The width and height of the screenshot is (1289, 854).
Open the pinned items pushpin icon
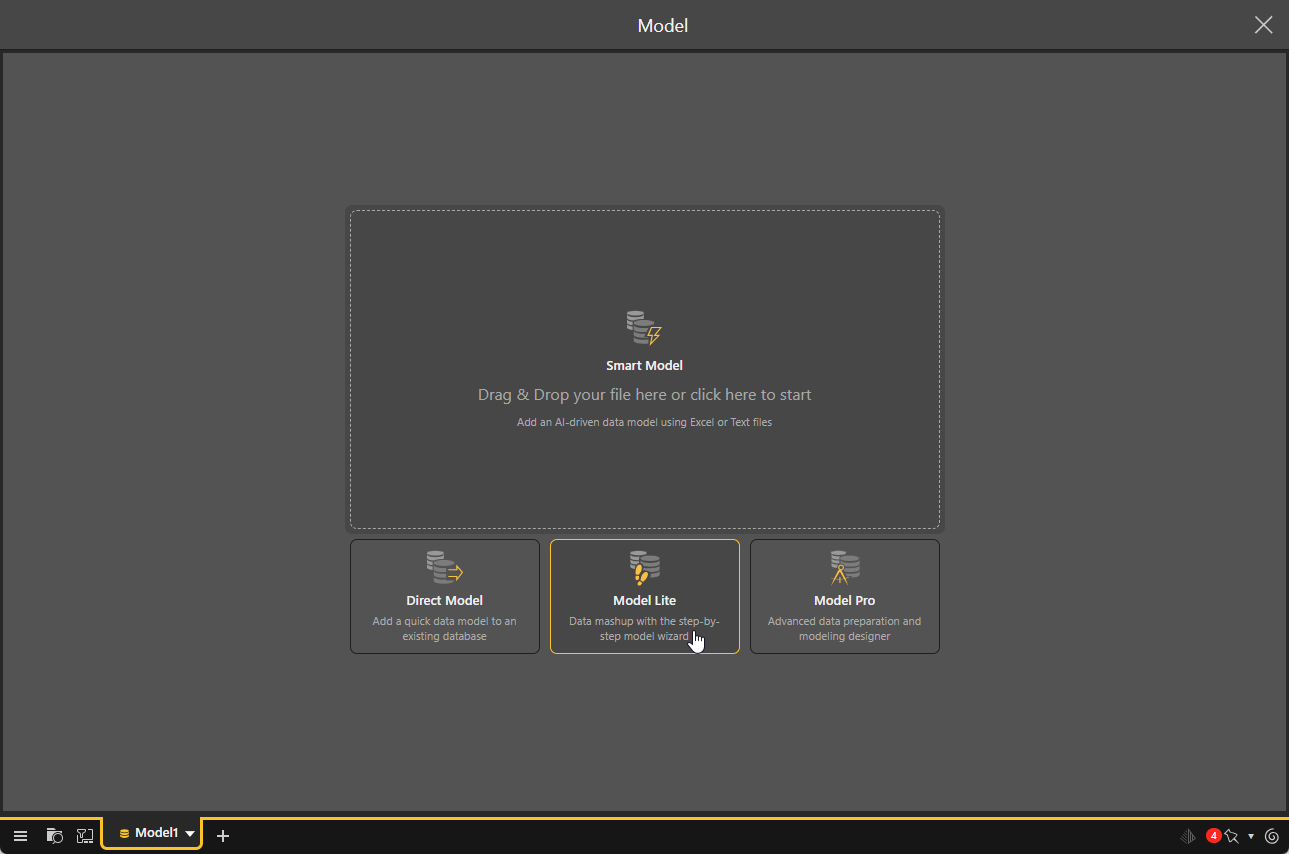pyautogui.click(x=1232, y=836)
